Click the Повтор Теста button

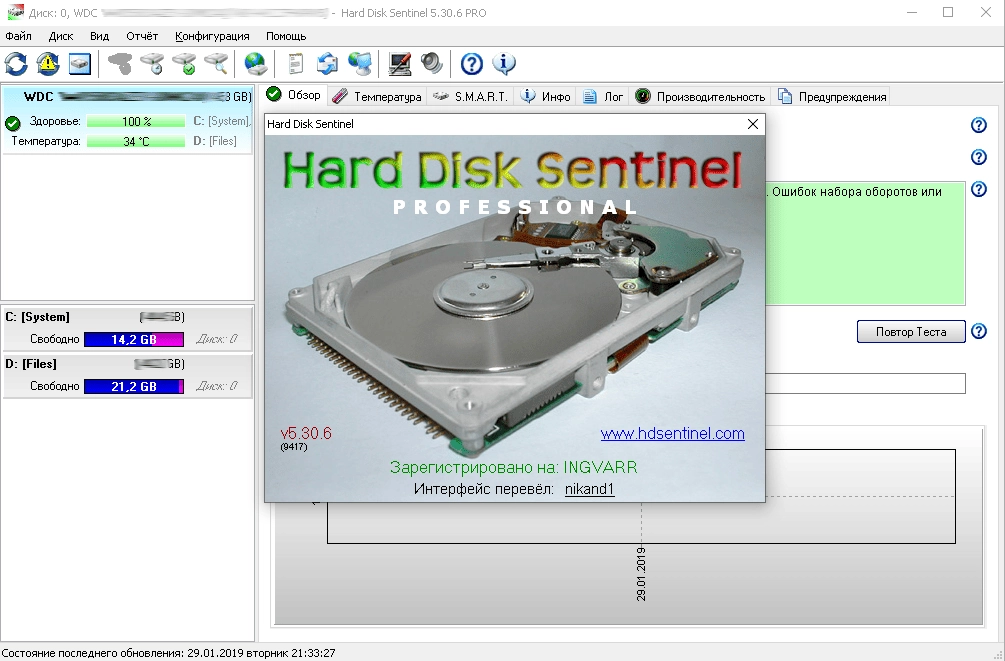pos(911,331)
